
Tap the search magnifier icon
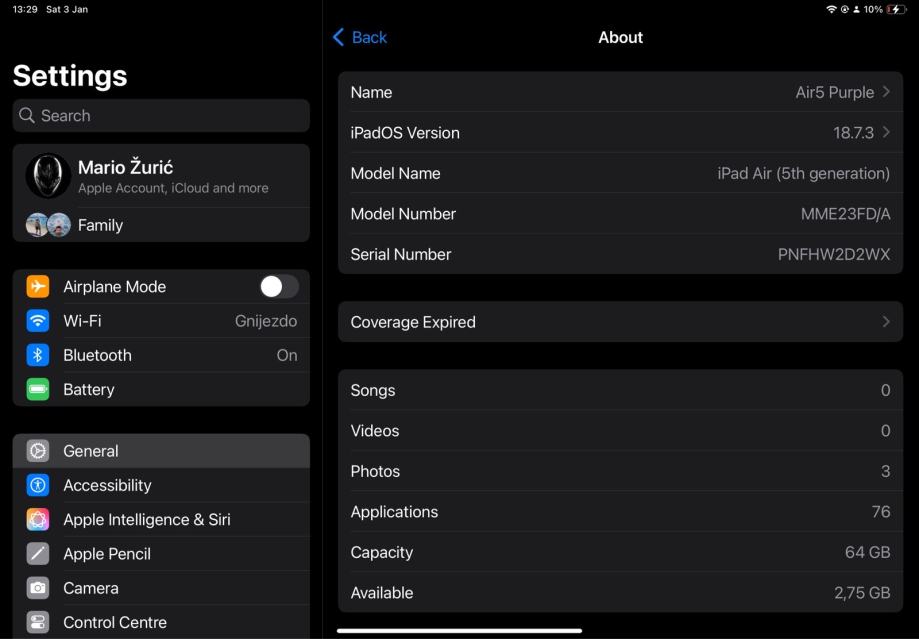coord(26,115)
